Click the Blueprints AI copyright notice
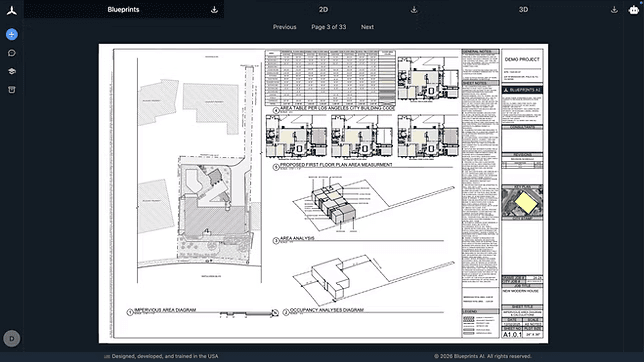This screenshot has height=362, width=644. (483, 356)
